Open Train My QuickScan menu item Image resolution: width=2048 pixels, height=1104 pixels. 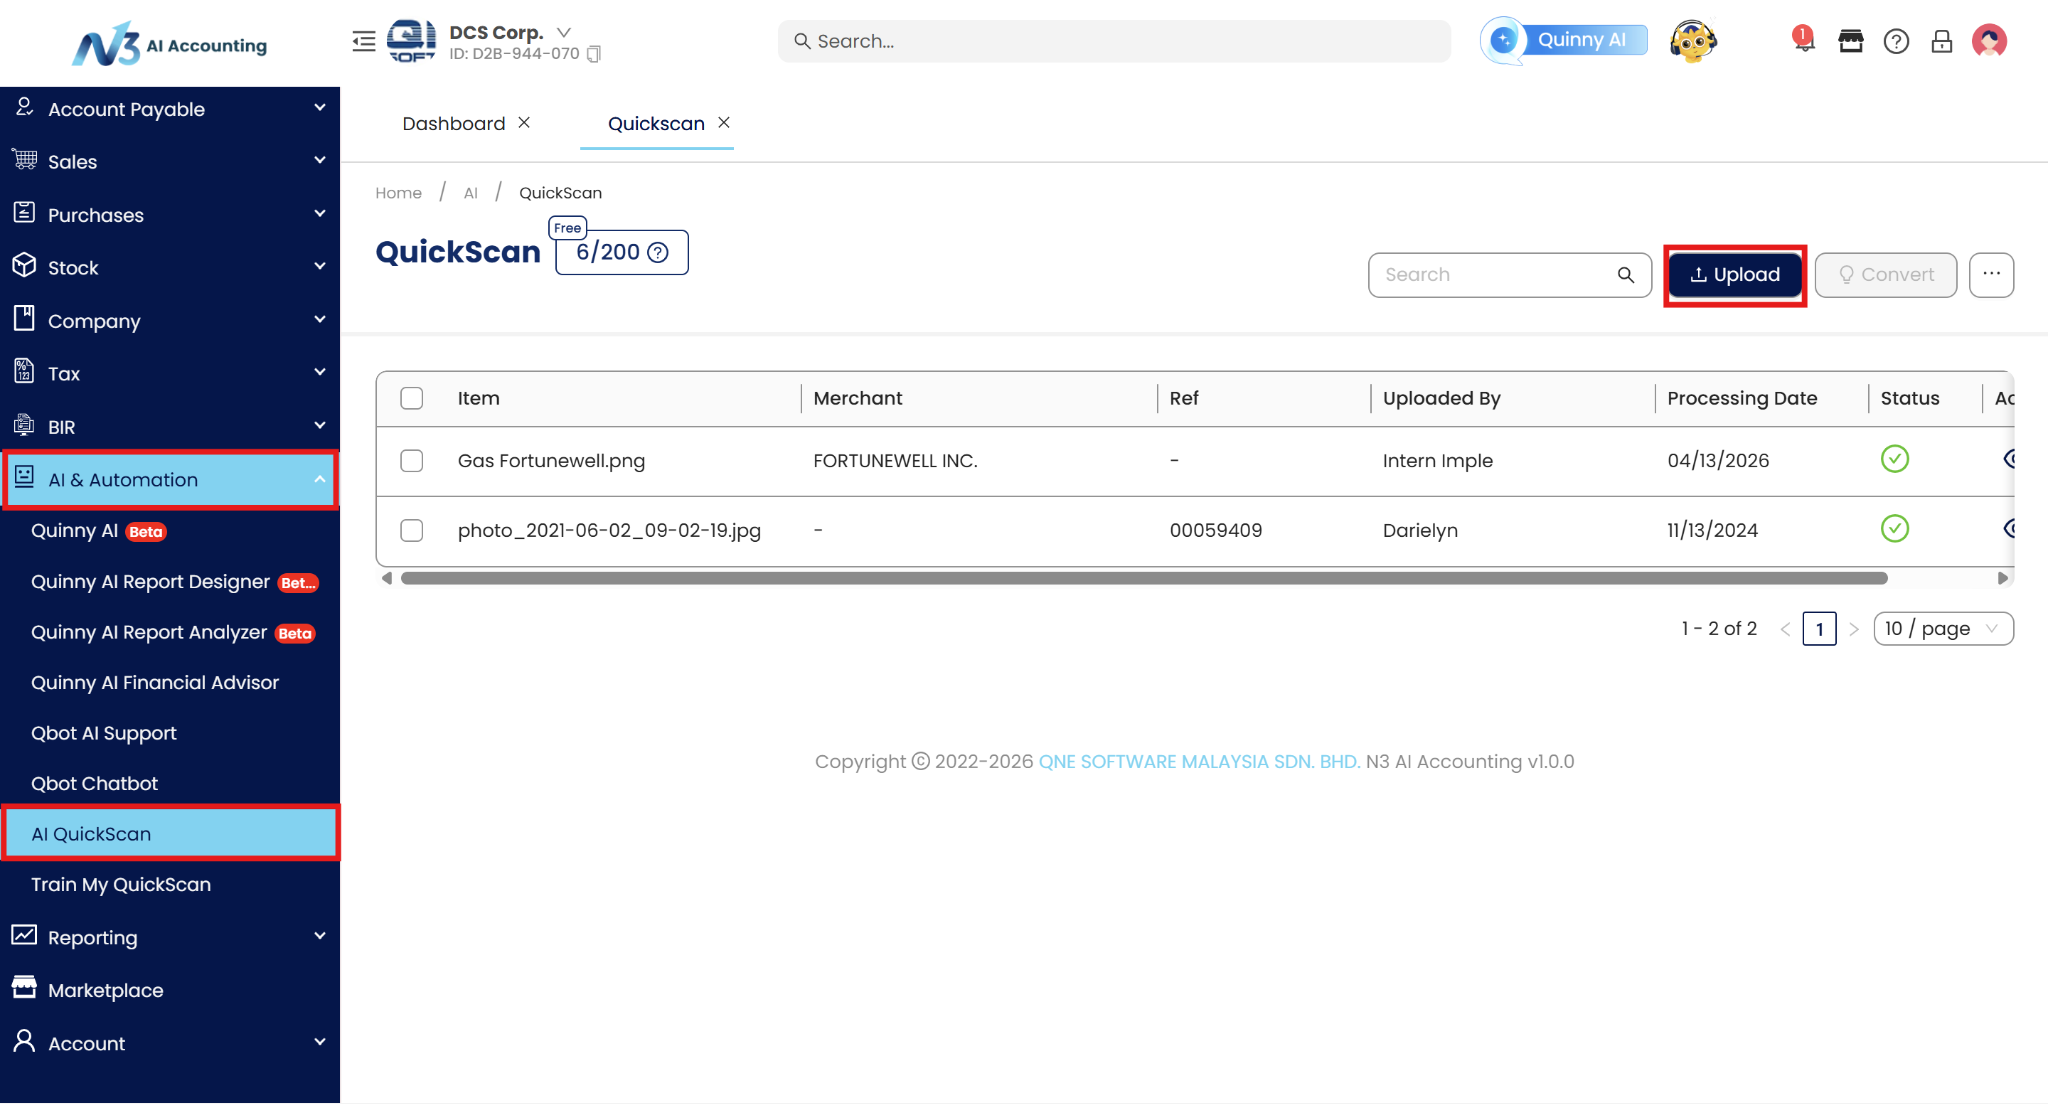click(x=121, y=884)
